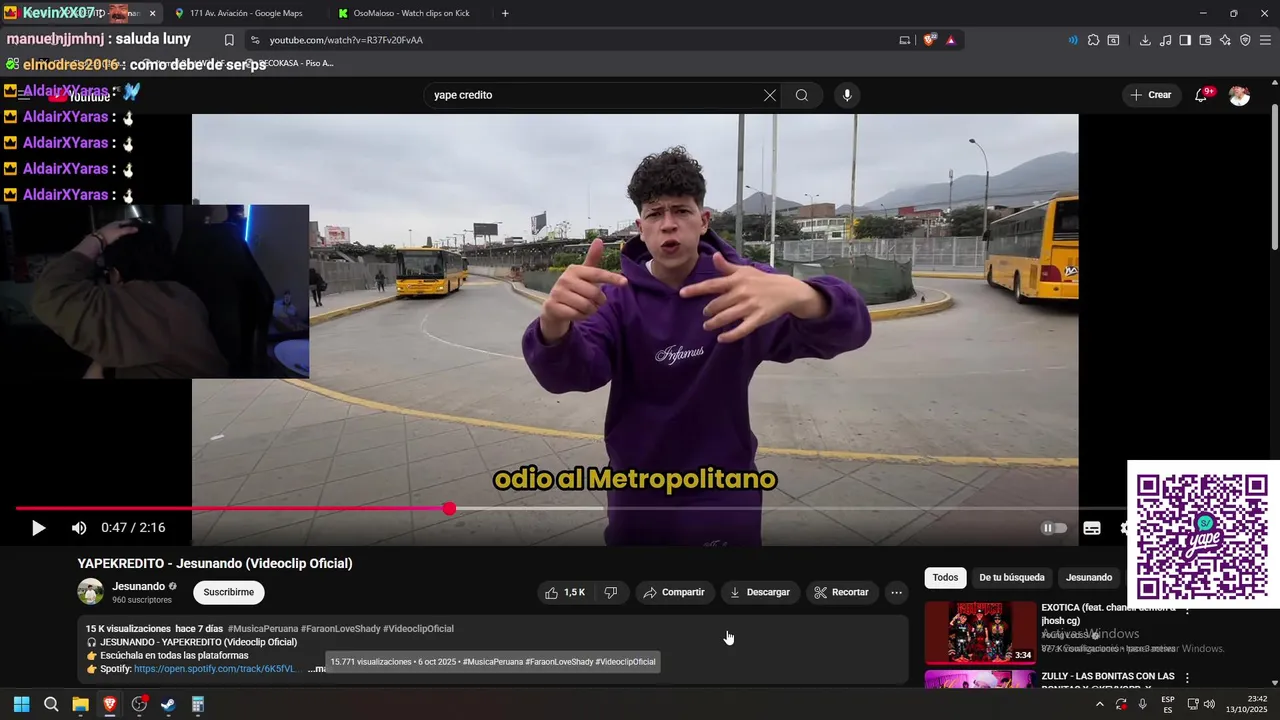The width and height of the screenshot is (1280, 720).
Task: Play the YAPEKREDITO video
Action: [x=38, y=528]
